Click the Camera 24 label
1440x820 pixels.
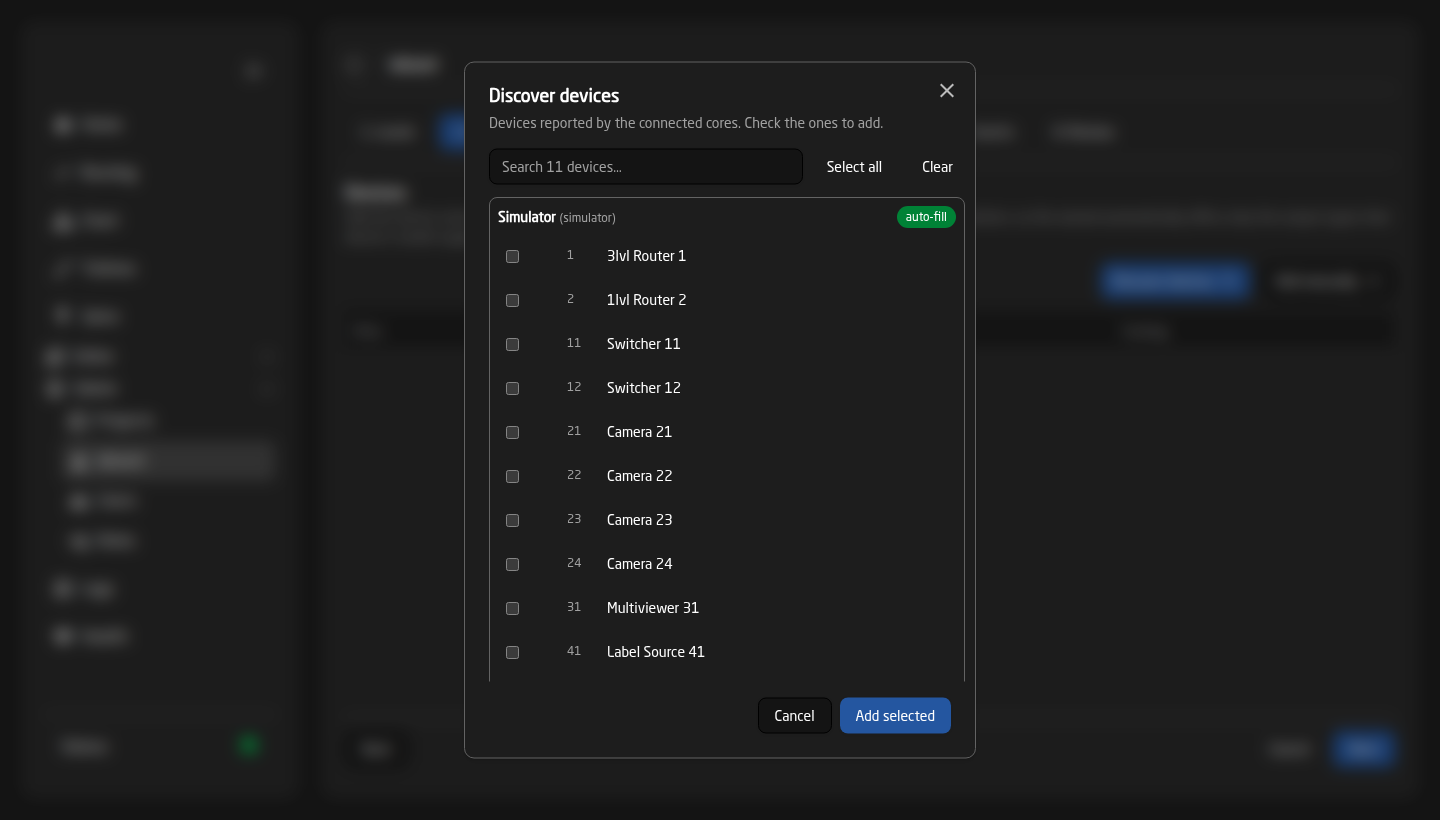point(639,564)
